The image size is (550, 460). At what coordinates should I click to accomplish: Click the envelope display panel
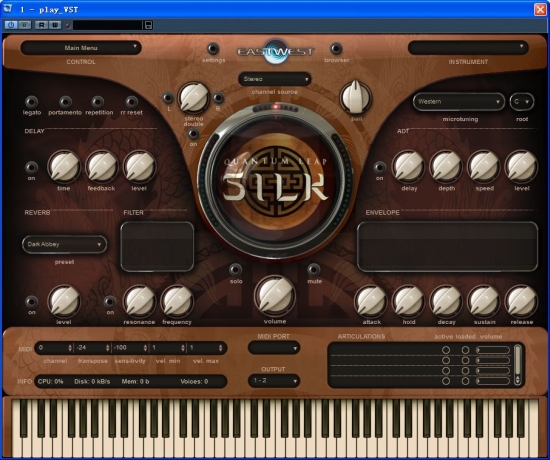447,246
